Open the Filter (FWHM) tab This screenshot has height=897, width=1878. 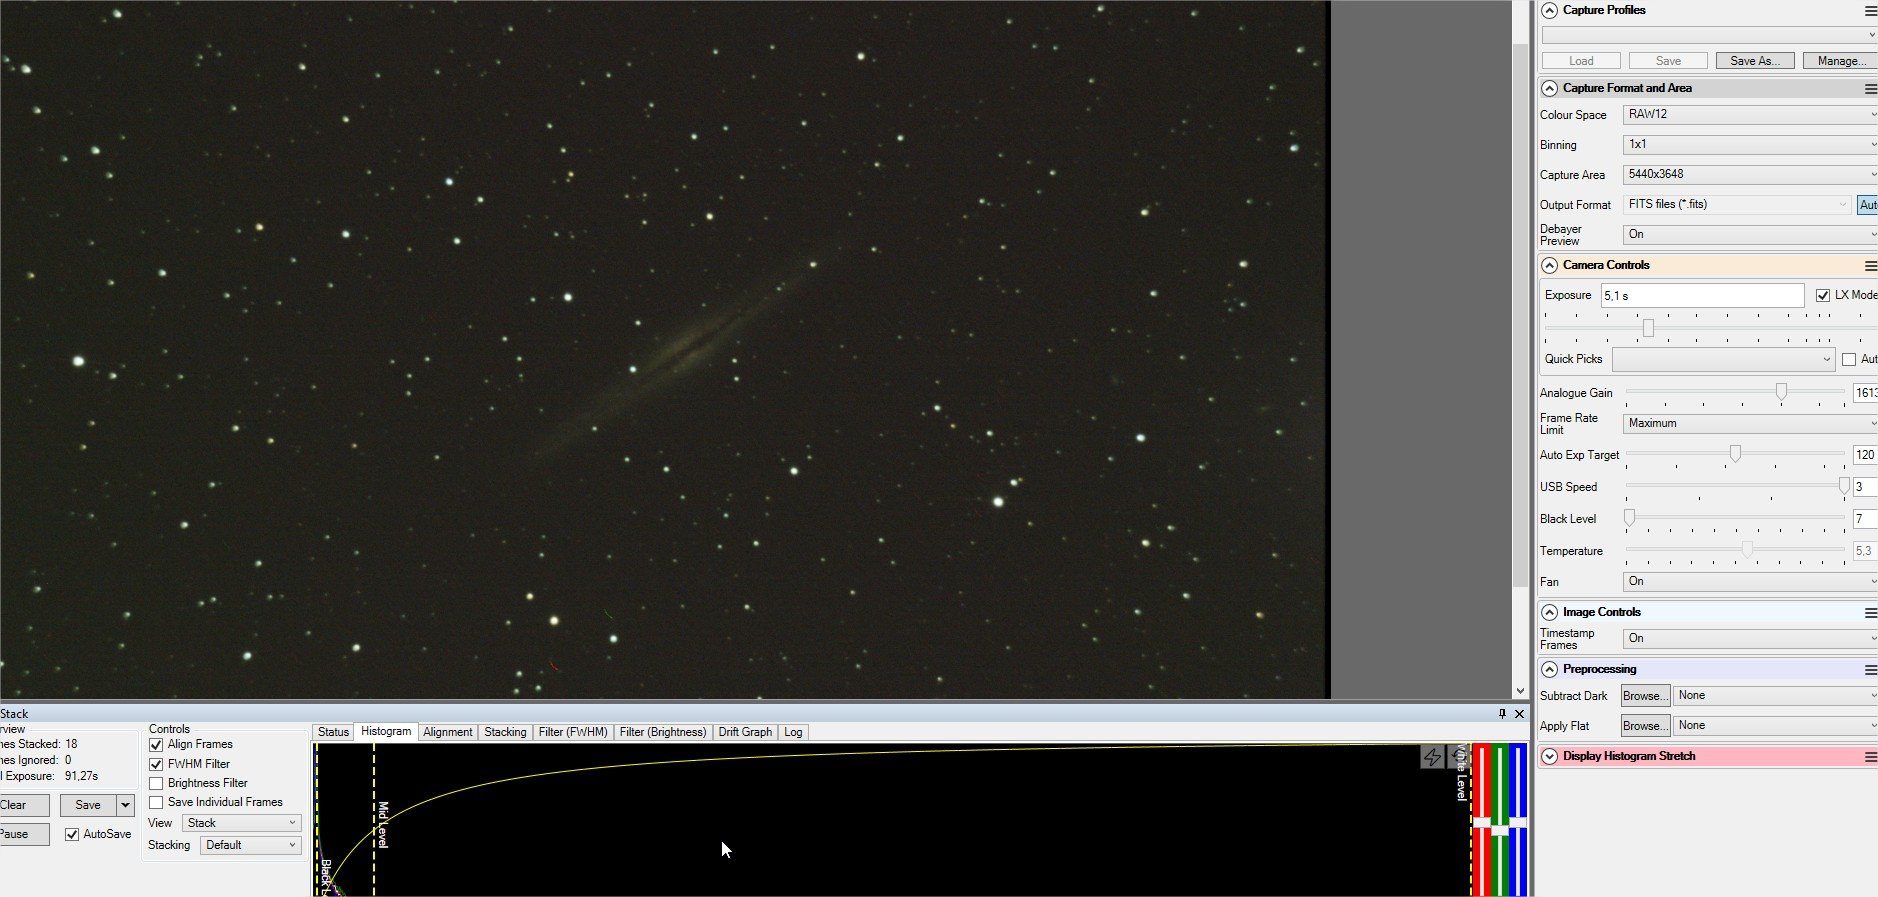click(573, 732)
